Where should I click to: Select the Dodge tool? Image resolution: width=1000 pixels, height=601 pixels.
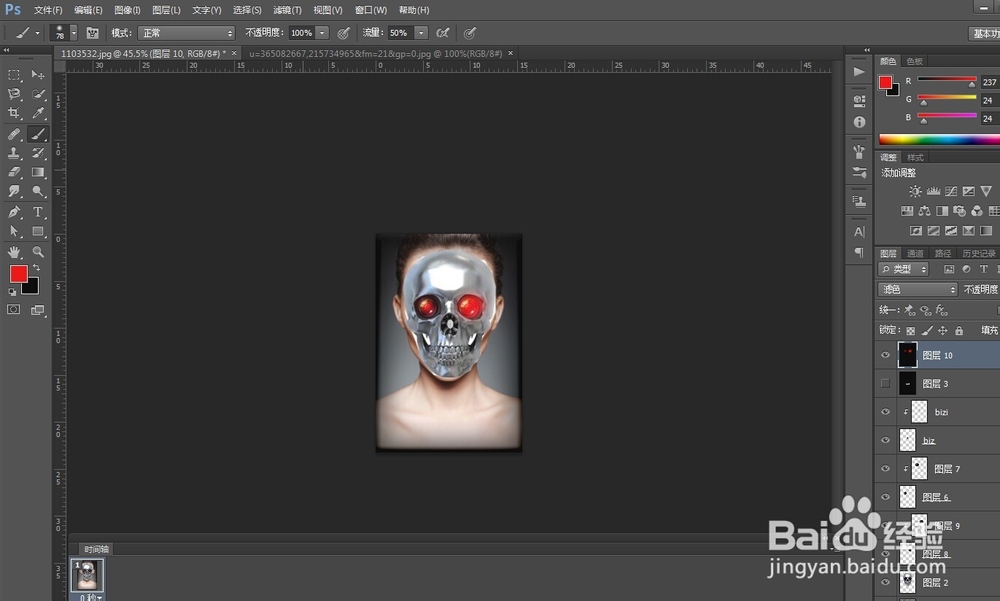[x=38, y=191]
